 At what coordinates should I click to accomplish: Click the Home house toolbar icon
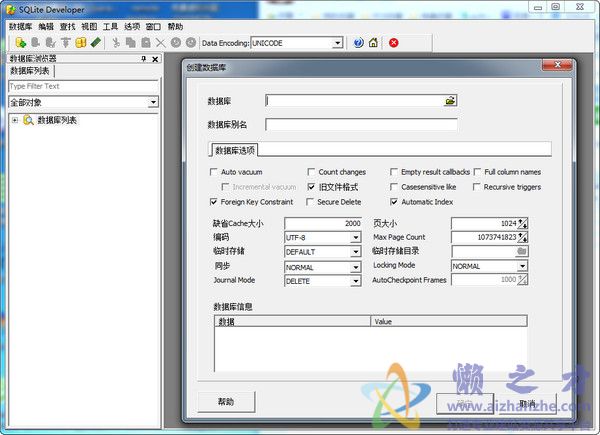(373, 42)
